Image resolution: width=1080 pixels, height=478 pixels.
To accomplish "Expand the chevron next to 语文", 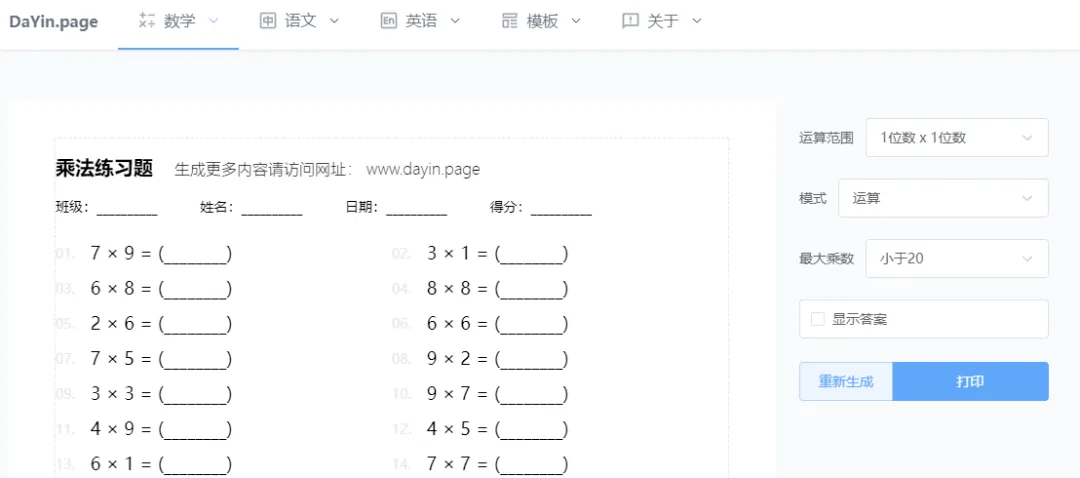I will 334,21.
